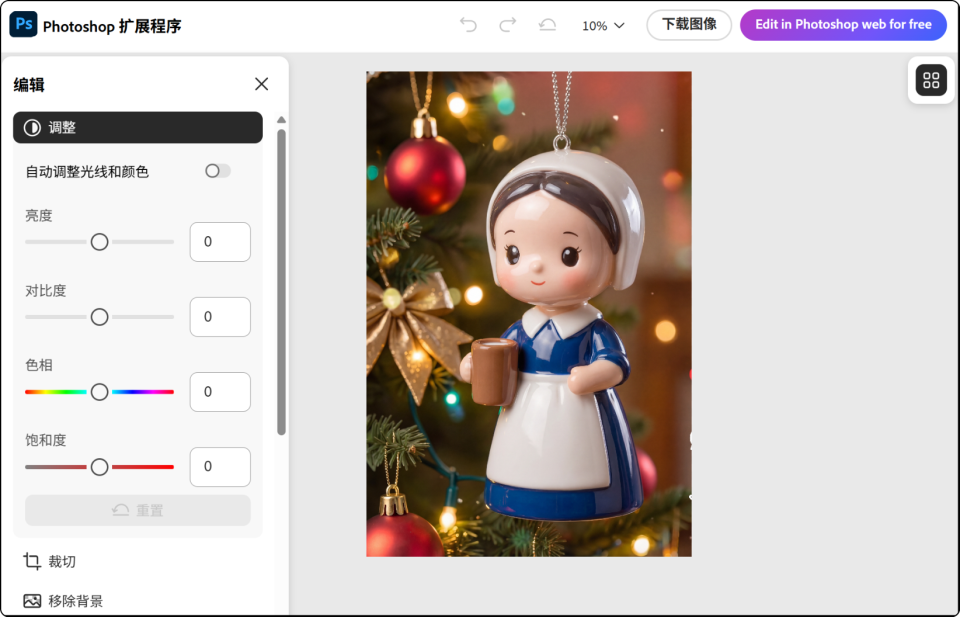Select the 调整 section tab
The width and height of the screenshot is (960, 617).
[x=138, y=127]
